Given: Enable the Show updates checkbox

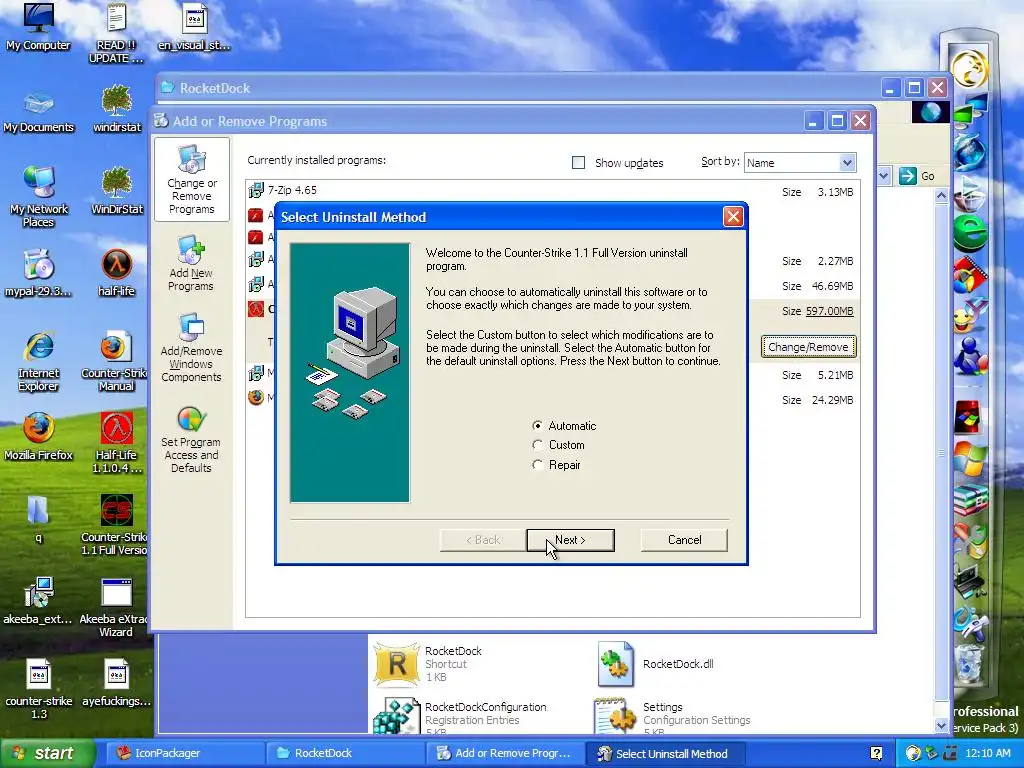Looking at the screenshot, I should pyautogui.click(x=578, y=163).
